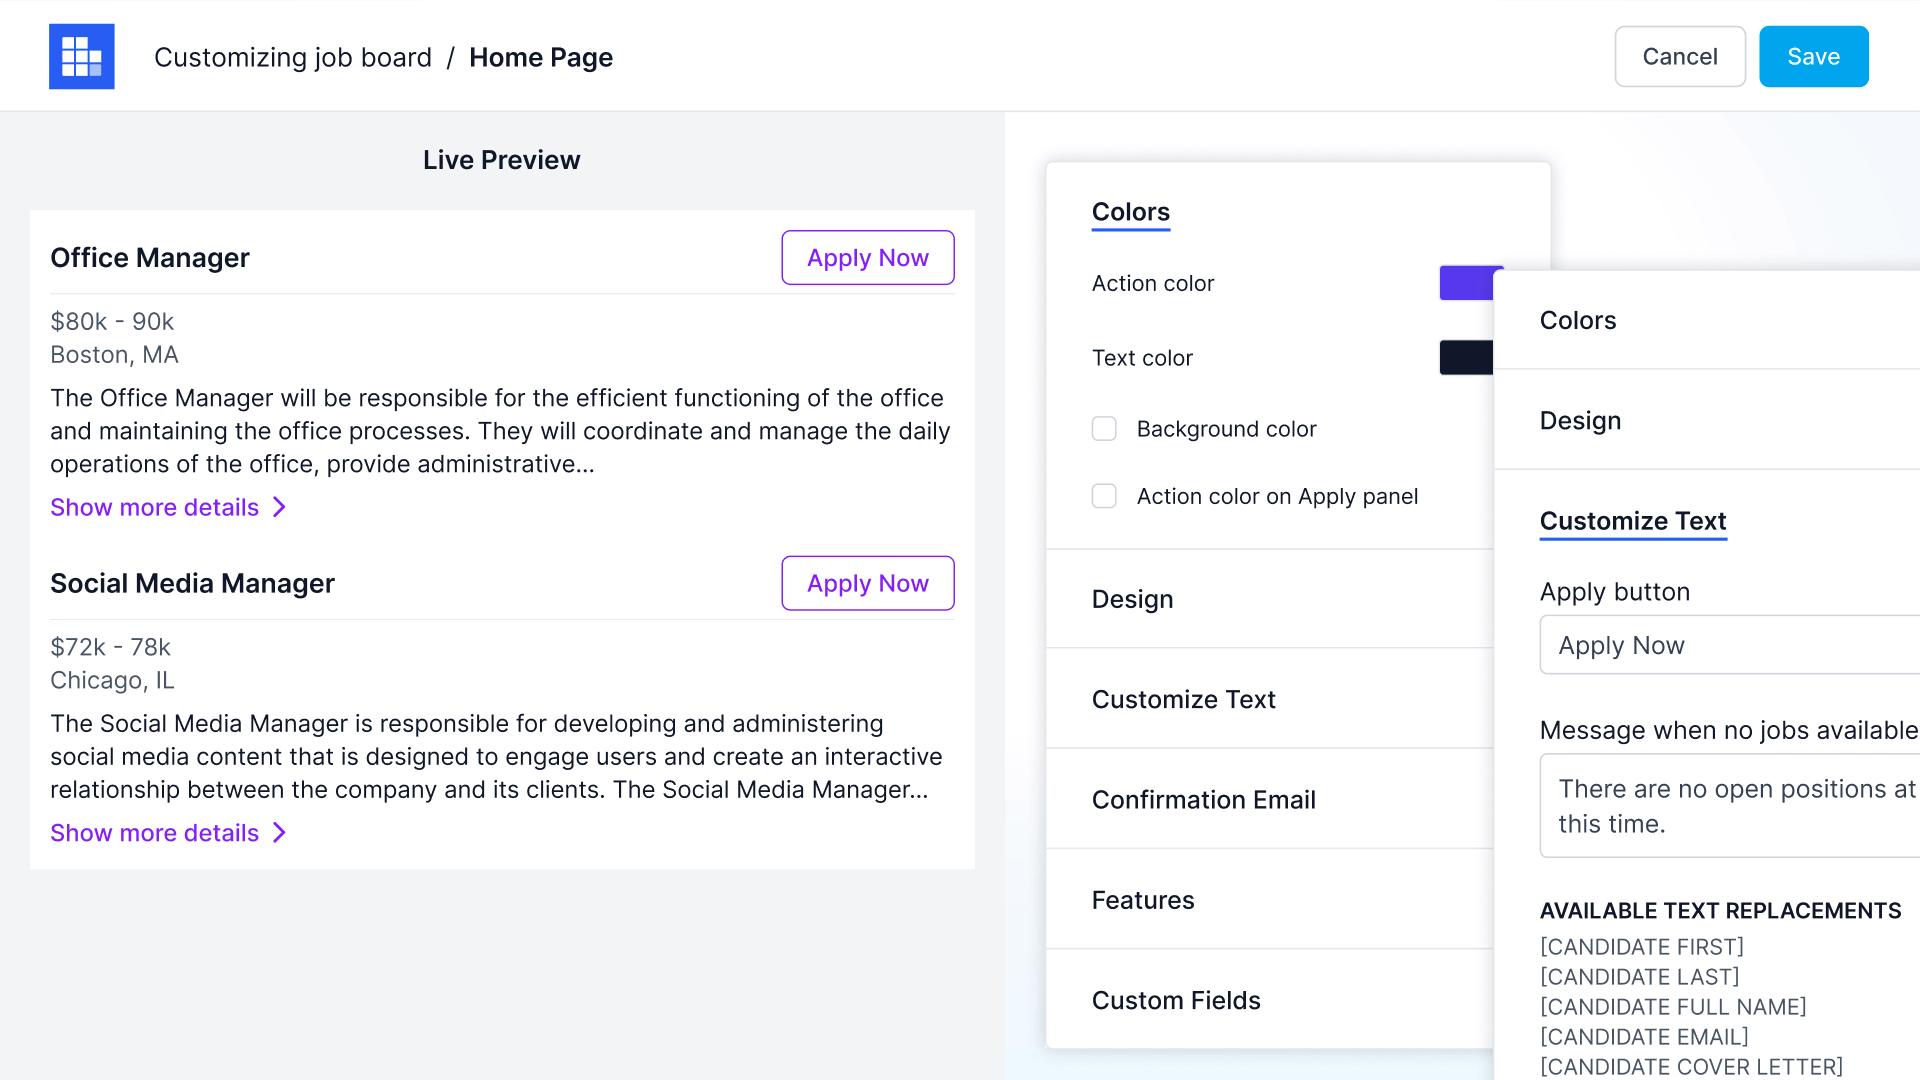Open the Custom Fields section
Image resolution: width=1920 pixels, height=1080 pixels.
[x=1176, y=1000]
